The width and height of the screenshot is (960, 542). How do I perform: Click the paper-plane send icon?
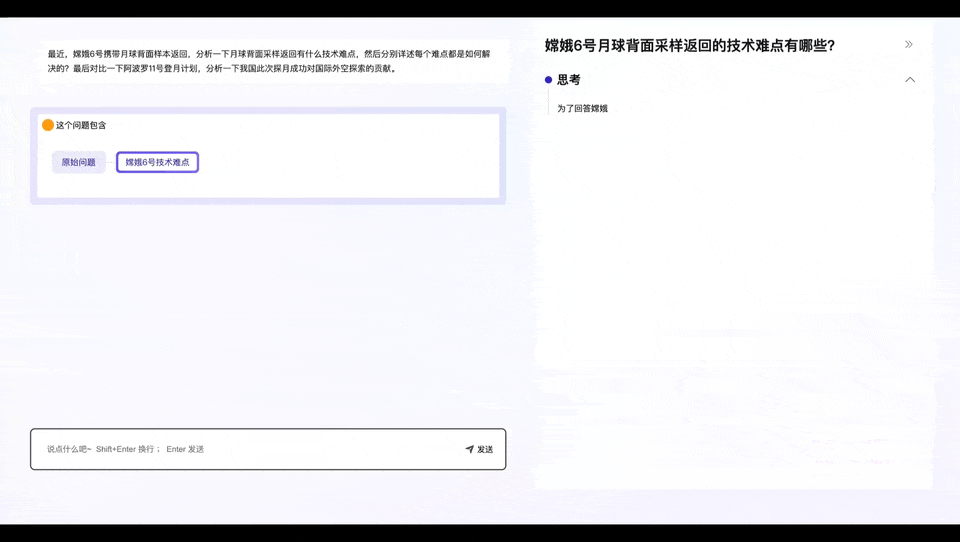click(x=470, y=449)
